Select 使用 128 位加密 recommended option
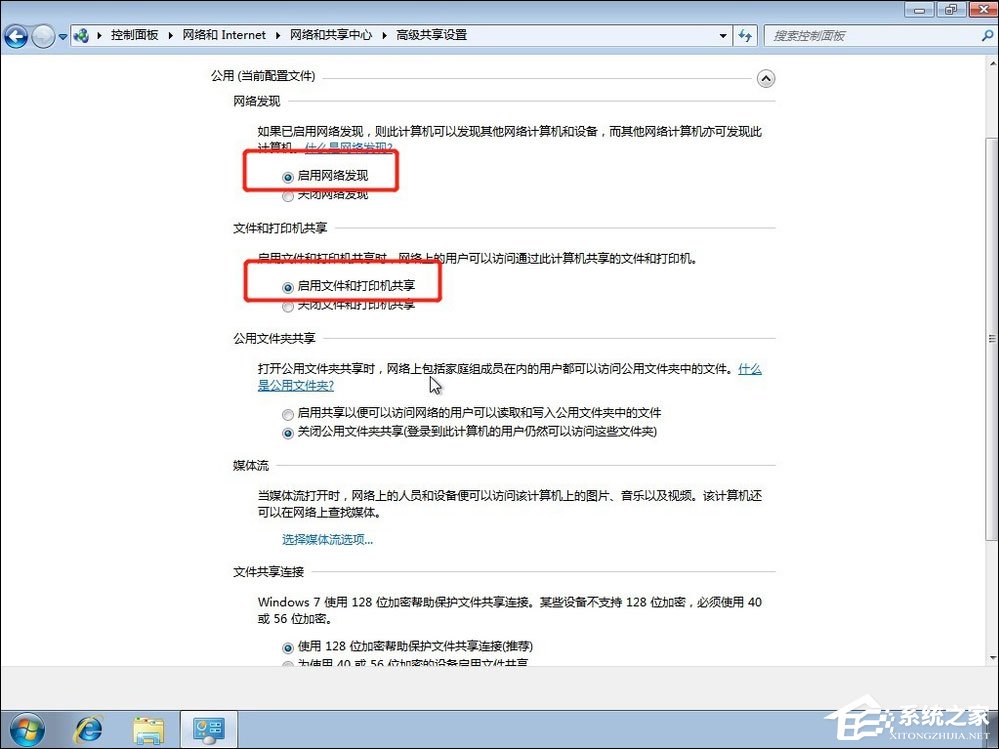Viewport: 999px width, 749px height. [288, 647]
